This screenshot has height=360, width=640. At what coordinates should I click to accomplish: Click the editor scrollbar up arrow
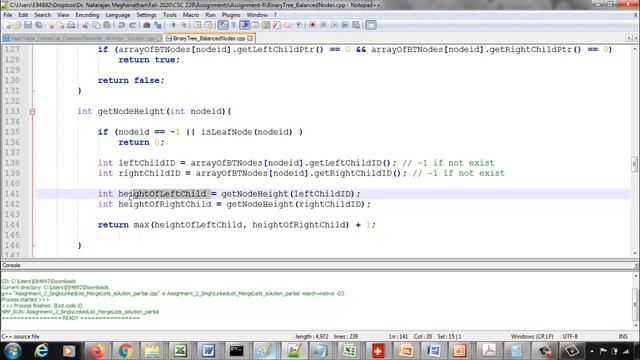tap(635, 49)
